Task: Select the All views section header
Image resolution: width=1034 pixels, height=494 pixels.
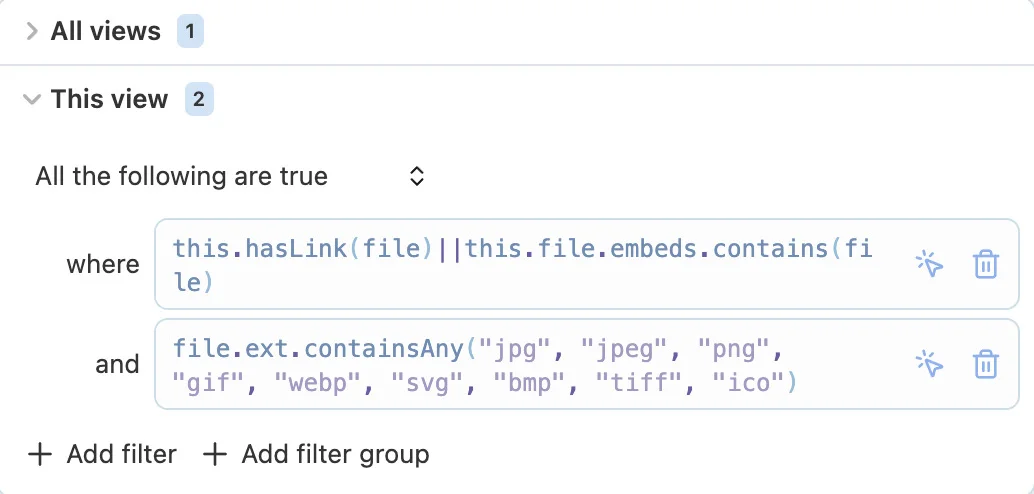Action: tap(106, 31)
